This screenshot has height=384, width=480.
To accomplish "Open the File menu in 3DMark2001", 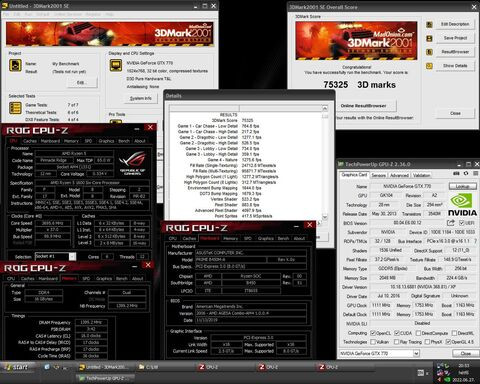I will (7, 14).
